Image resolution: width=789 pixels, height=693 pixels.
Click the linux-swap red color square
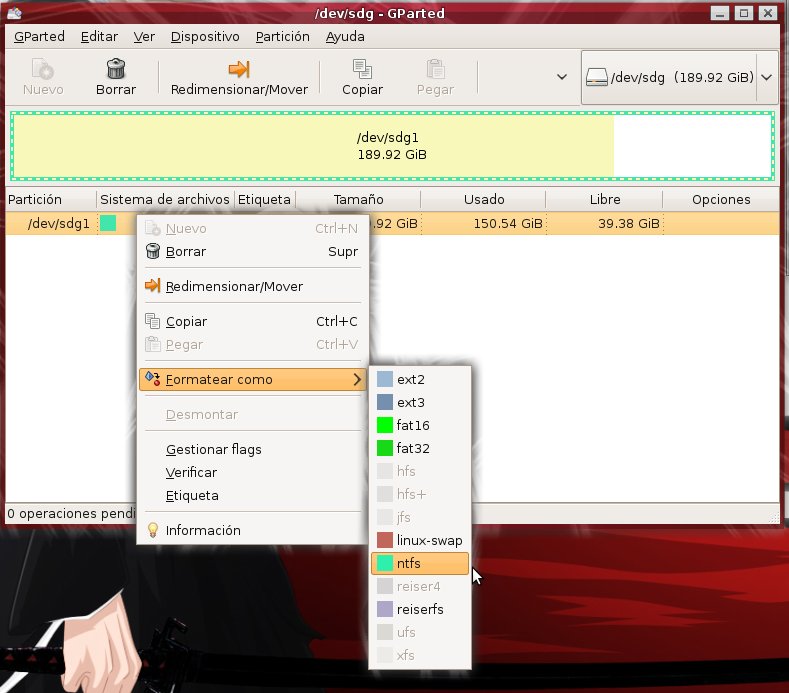pyautogui.click(x=385, y=540)
